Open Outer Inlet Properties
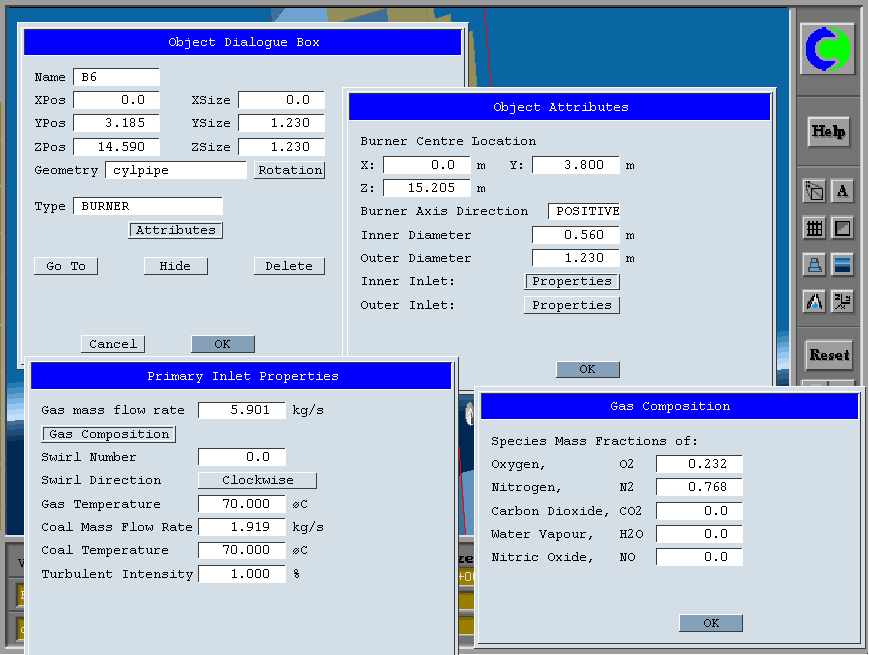The image size is (869, 655). pyautogui.click(x=571, y=306)
